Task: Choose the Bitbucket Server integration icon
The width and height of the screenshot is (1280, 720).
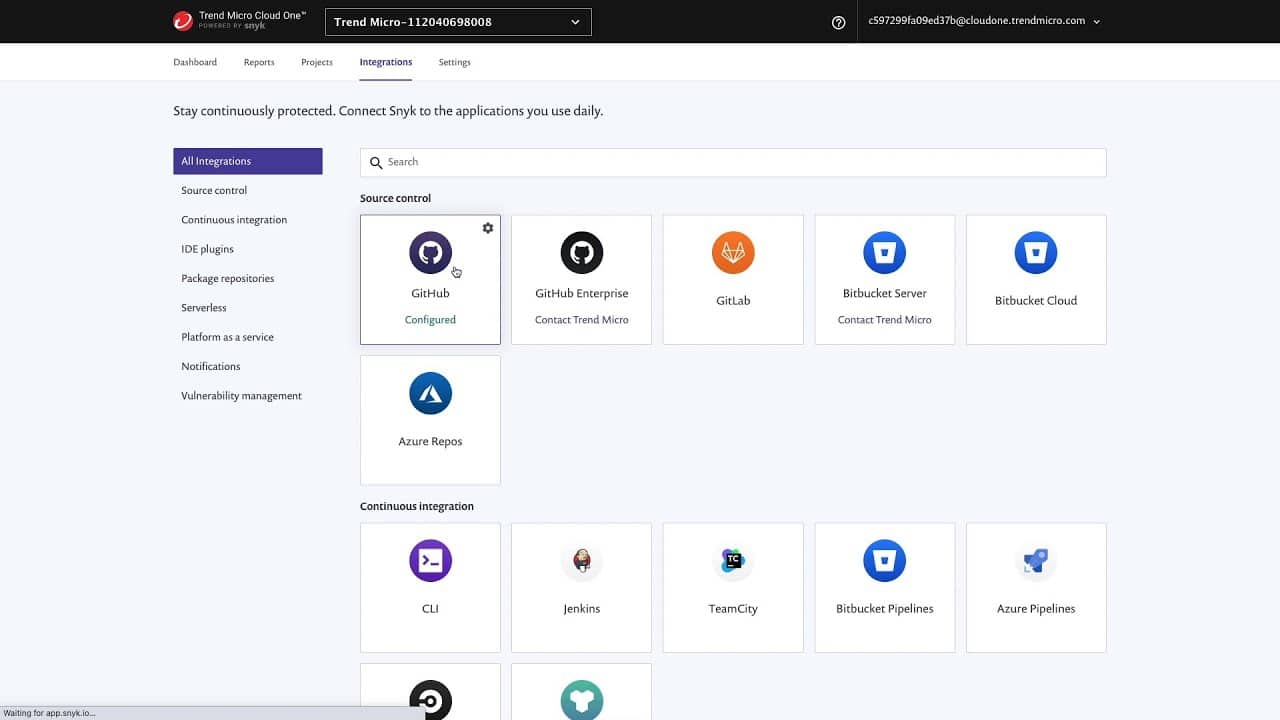Action: [885, 253]
